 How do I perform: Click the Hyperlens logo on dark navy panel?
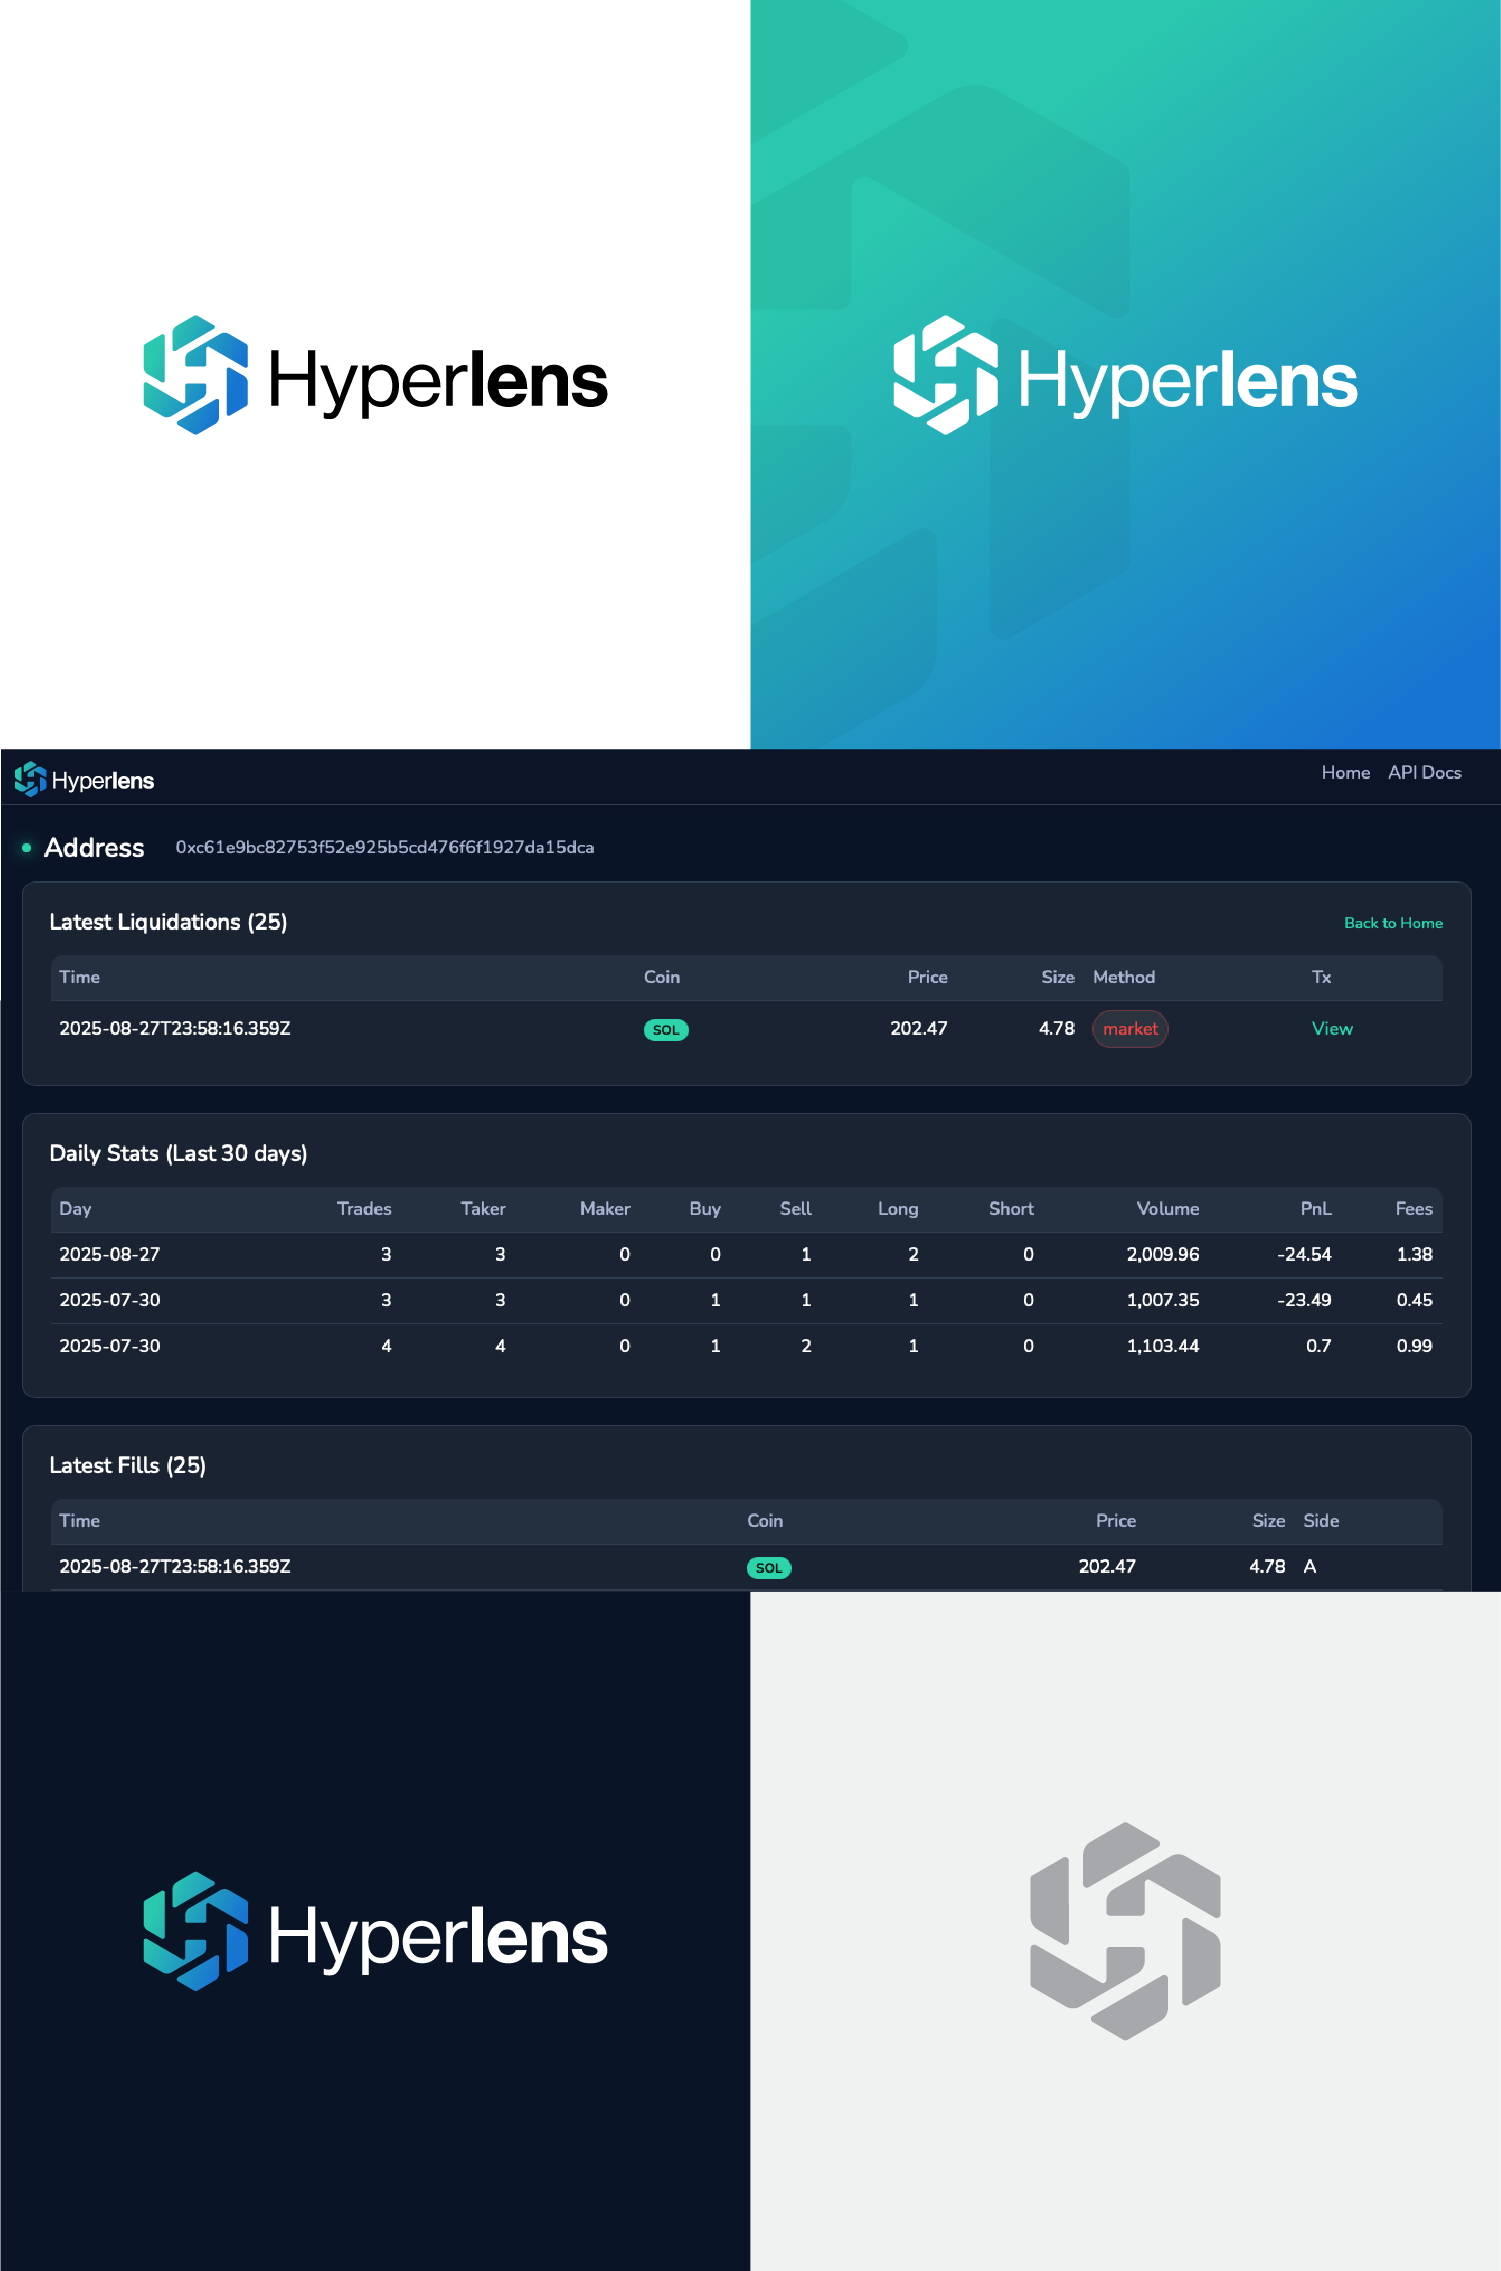pos(375,1931)
